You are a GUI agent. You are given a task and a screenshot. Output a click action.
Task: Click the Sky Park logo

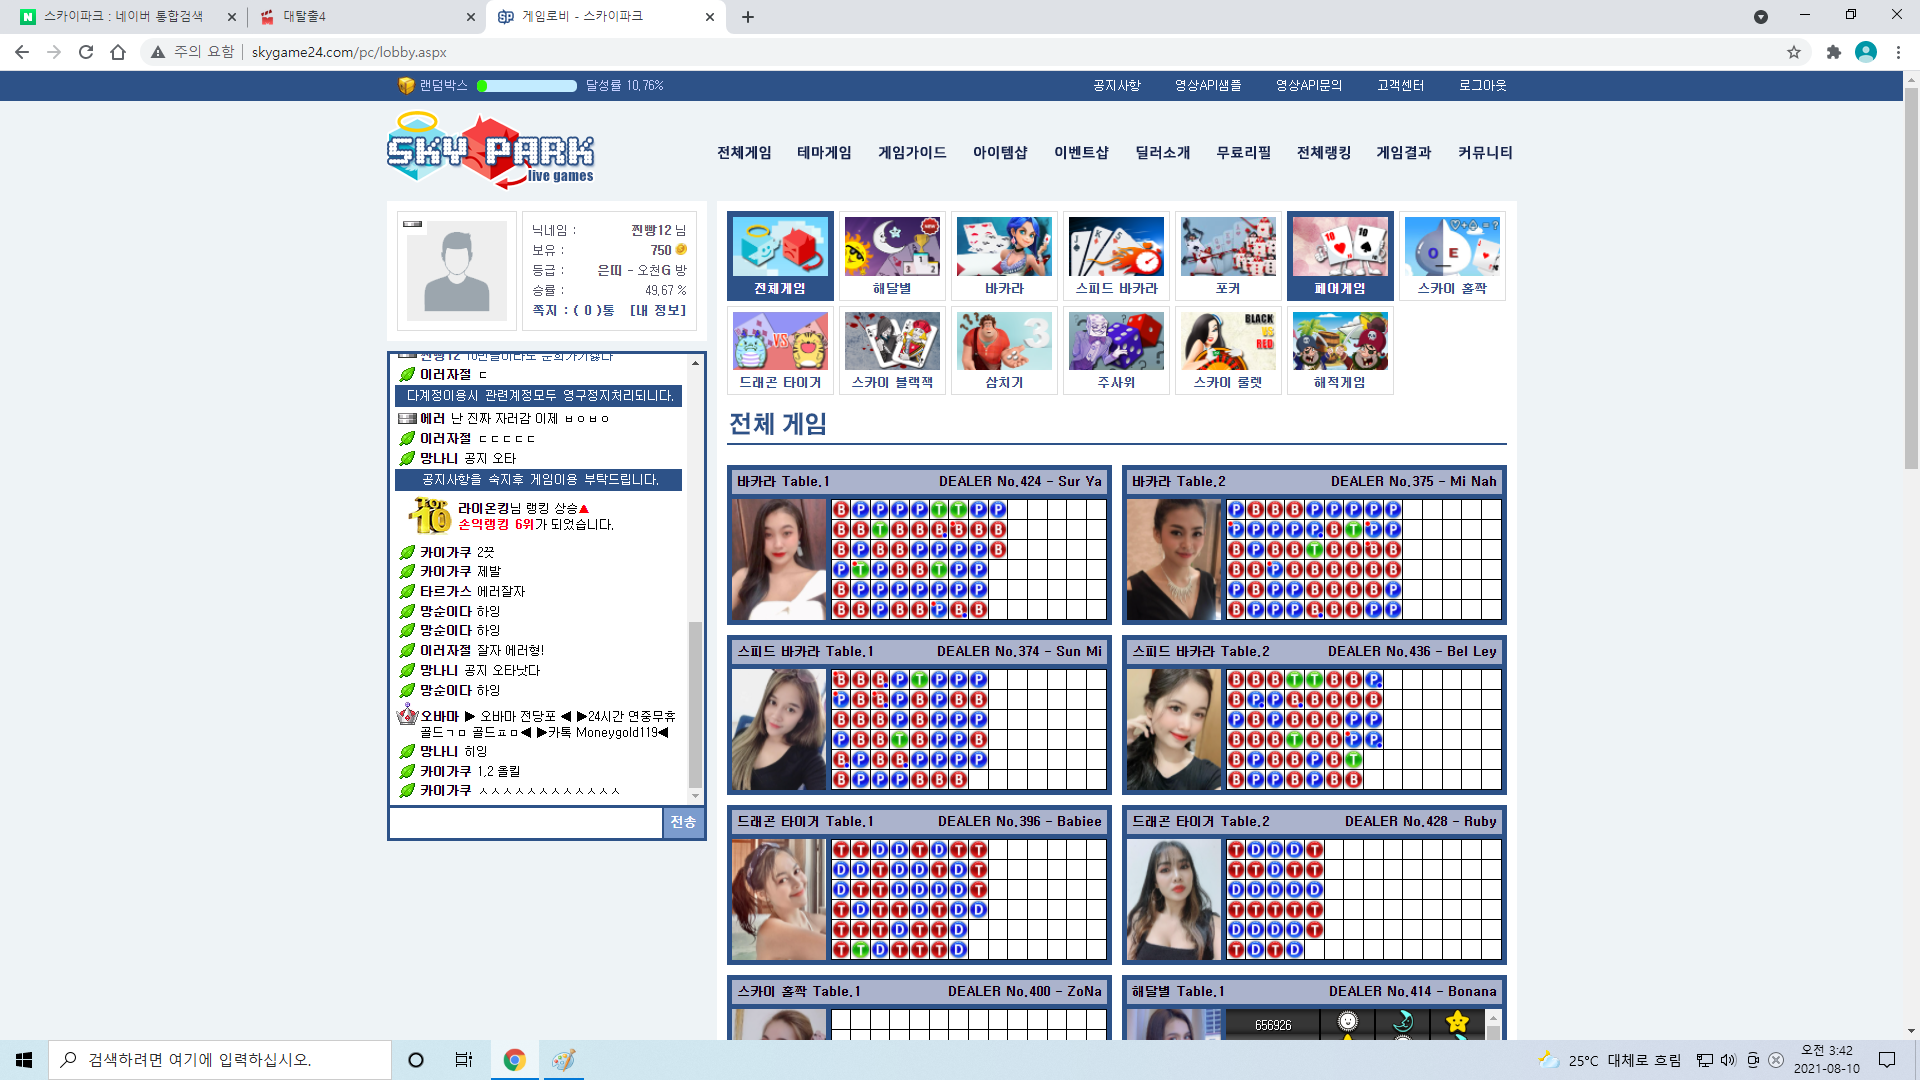point(491,150)
